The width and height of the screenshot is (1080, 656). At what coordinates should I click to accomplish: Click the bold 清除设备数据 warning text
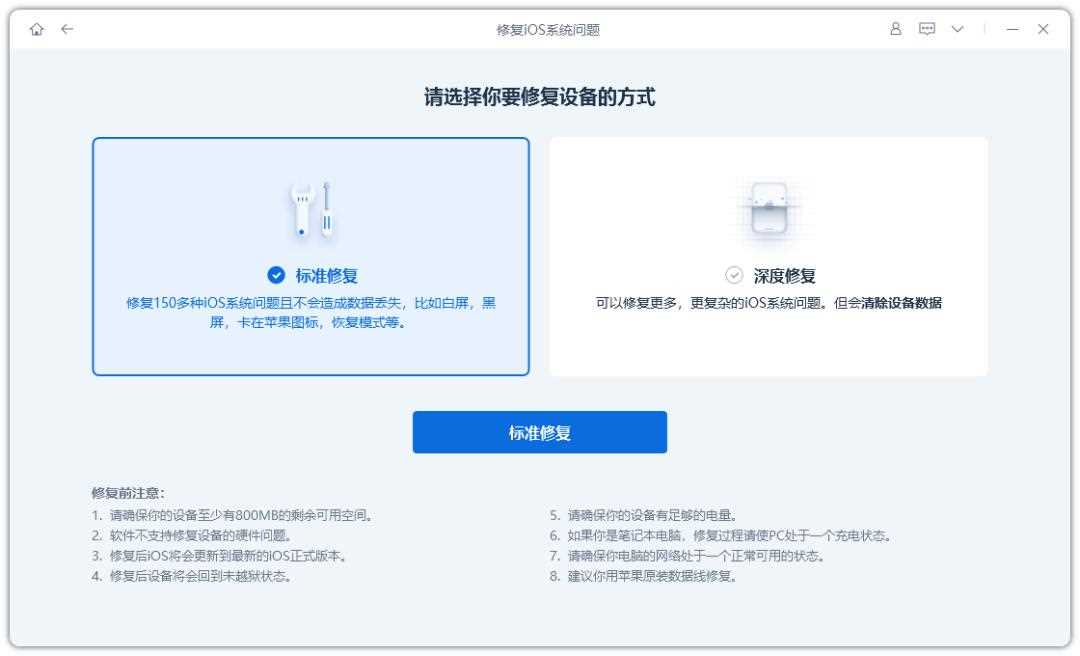click(901, 304)
